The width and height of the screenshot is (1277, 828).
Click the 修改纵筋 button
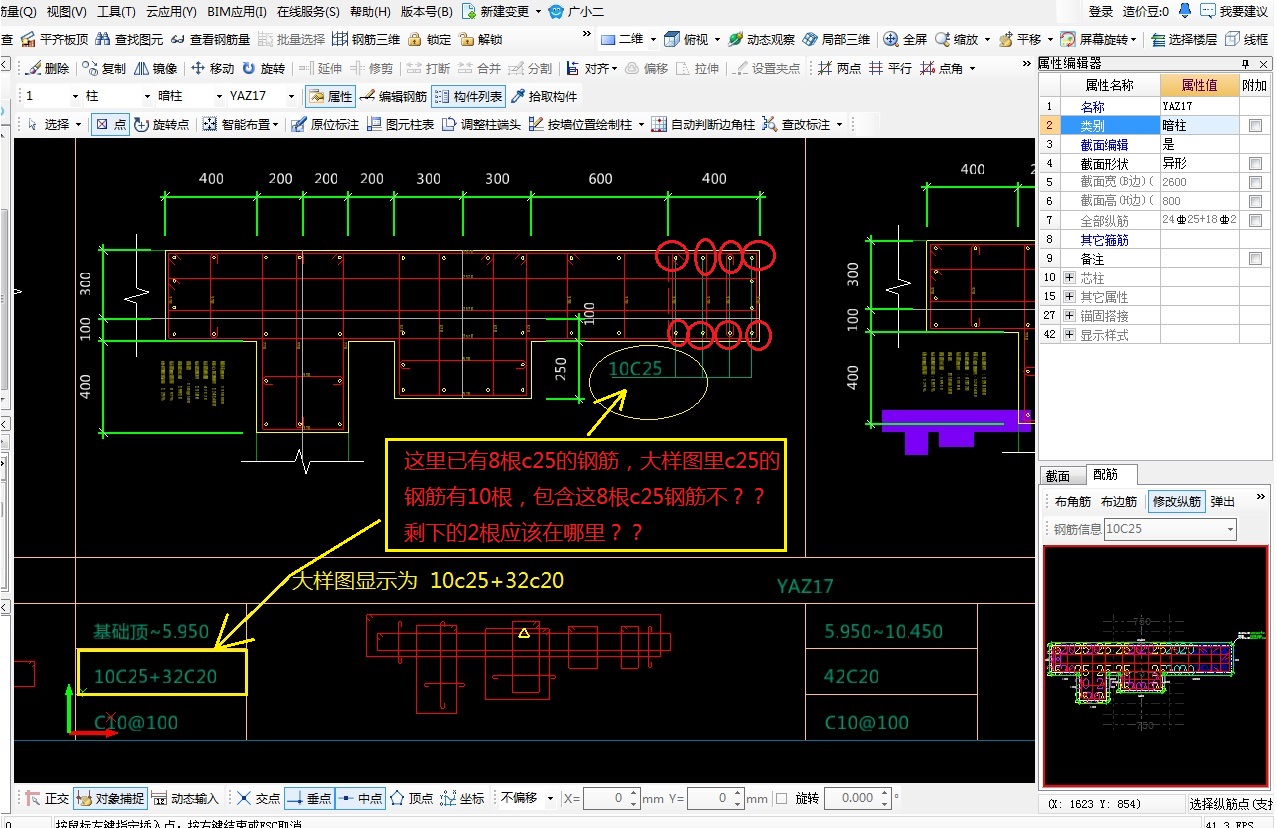[1176, 502]
